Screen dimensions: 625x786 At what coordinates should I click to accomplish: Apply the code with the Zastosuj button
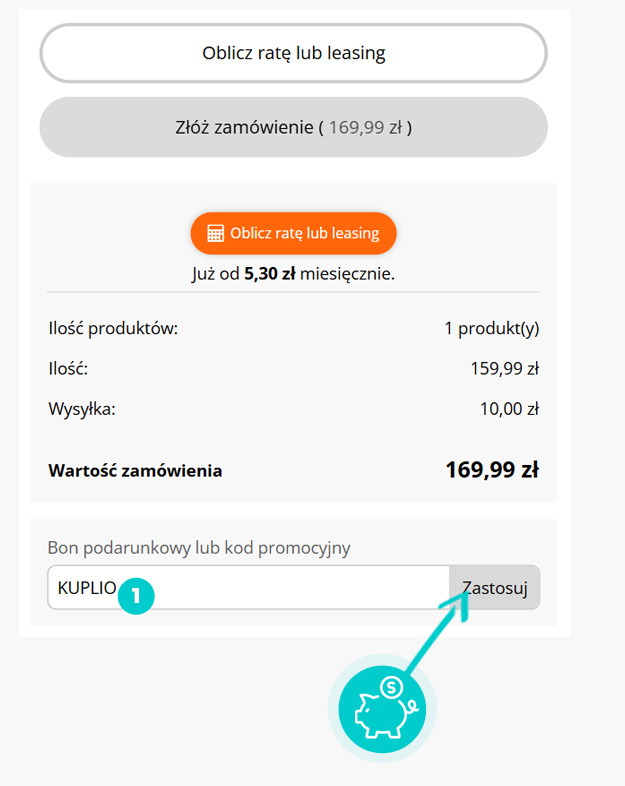495,587
